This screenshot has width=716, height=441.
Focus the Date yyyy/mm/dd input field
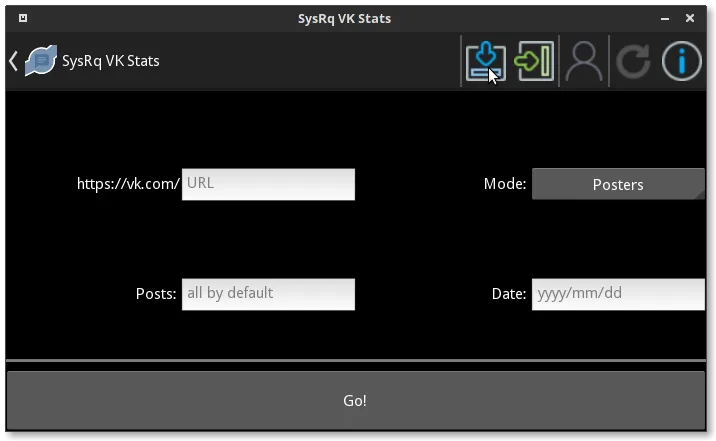tap(618, 294)
